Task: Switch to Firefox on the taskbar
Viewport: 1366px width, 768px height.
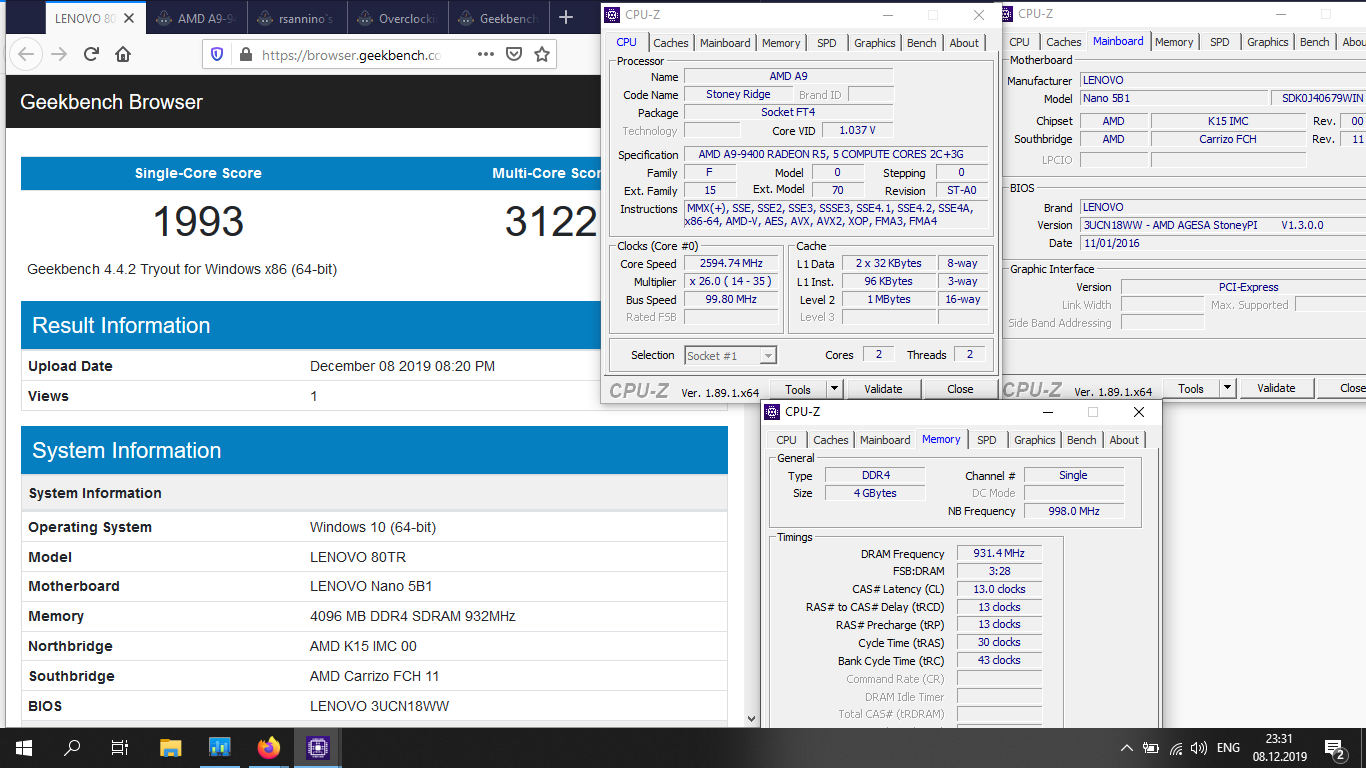Action: click(269, 747)
